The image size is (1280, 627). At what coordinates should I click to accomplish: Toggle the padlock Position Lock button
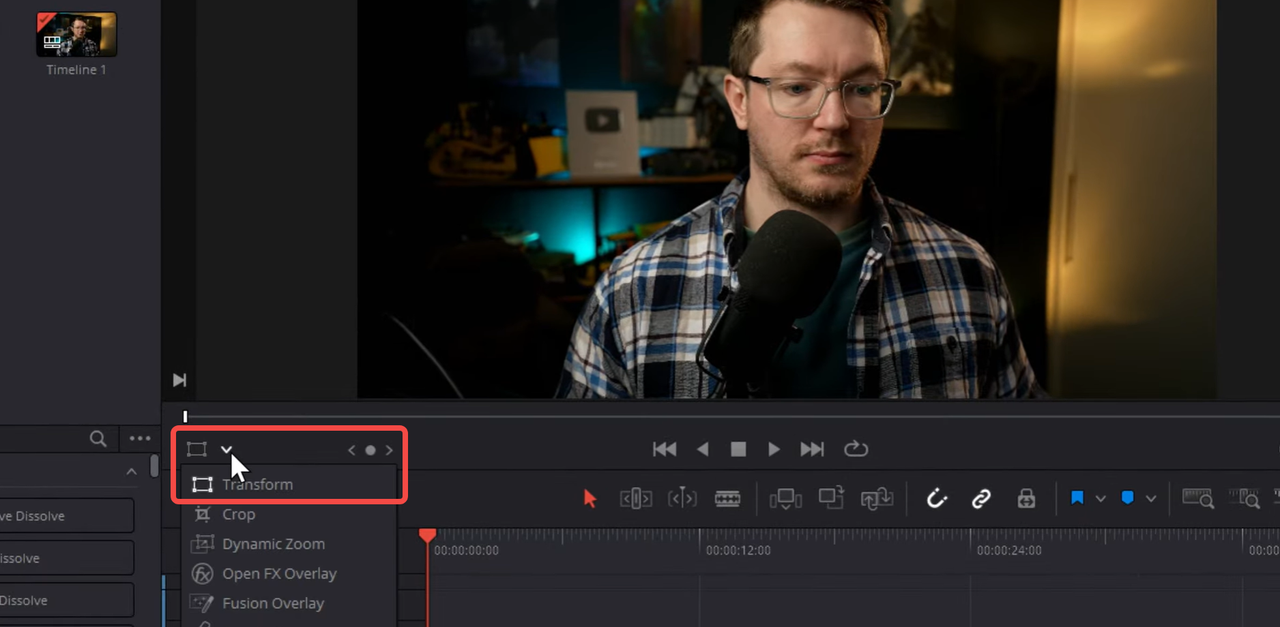click(x=1026, y=498)
